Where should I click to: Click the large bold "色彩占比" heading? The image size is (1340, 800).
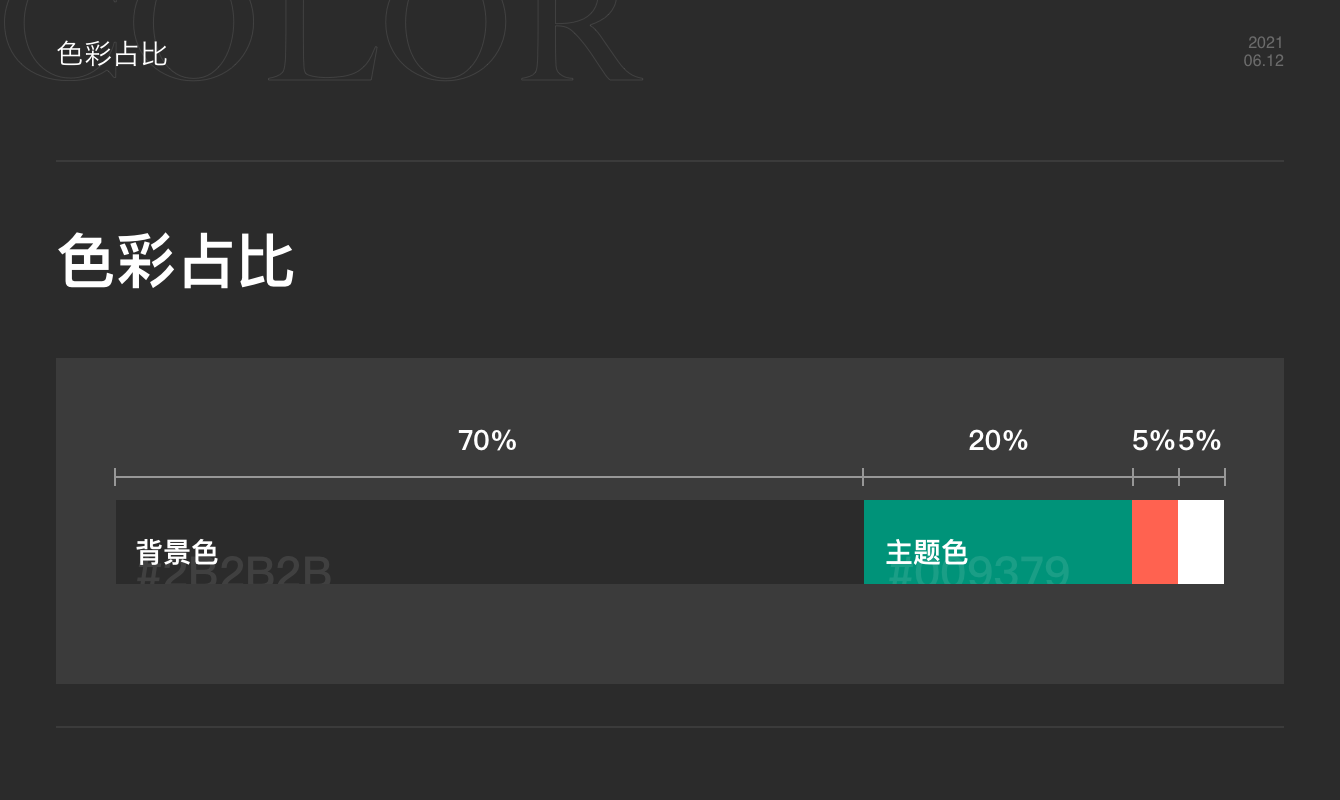pyautogui.click(x=176, y=262)
